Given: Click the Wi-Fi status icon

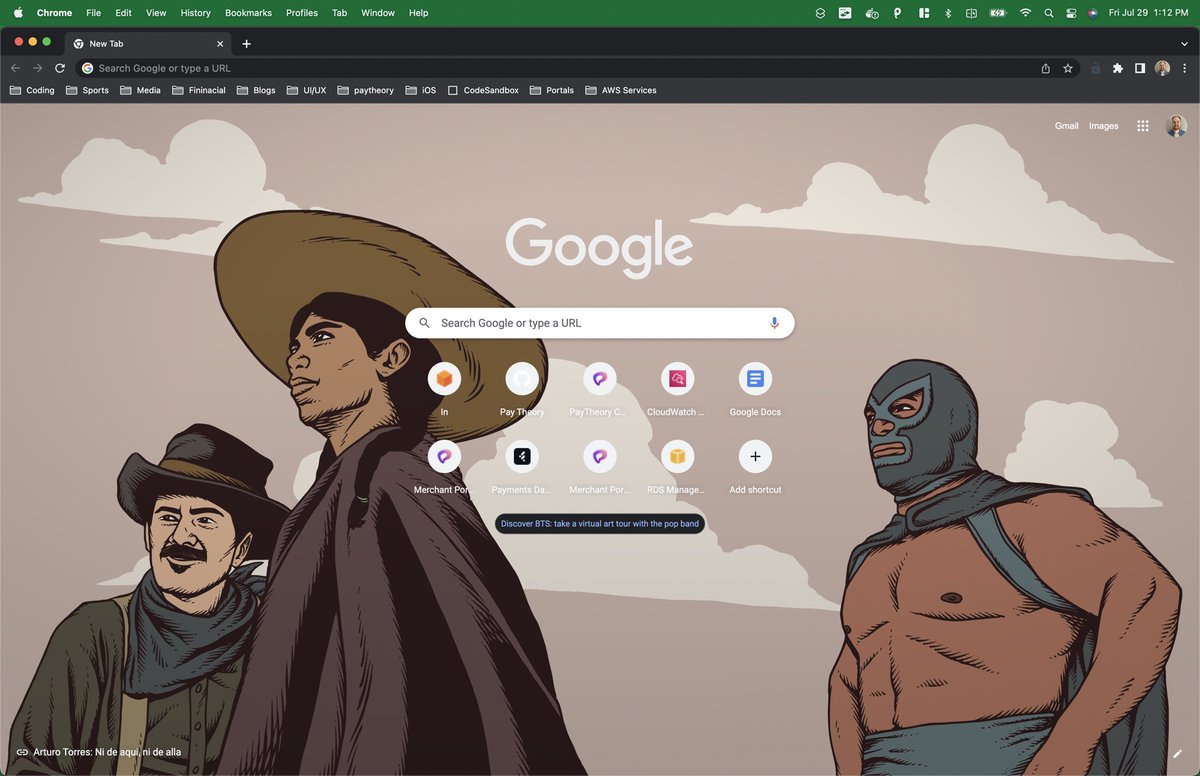Looking at the screenshot, I should (x=1024, y=13).
